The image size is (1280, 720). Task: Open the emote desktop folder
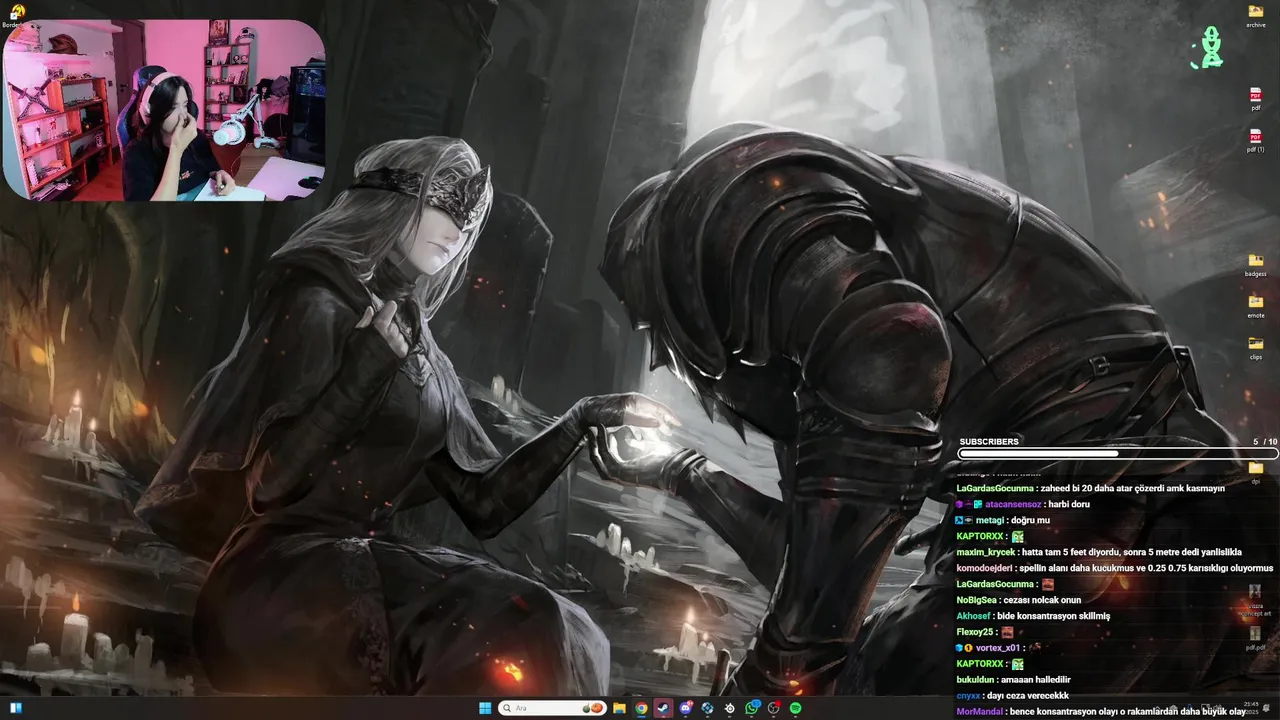coord(1255,306)
